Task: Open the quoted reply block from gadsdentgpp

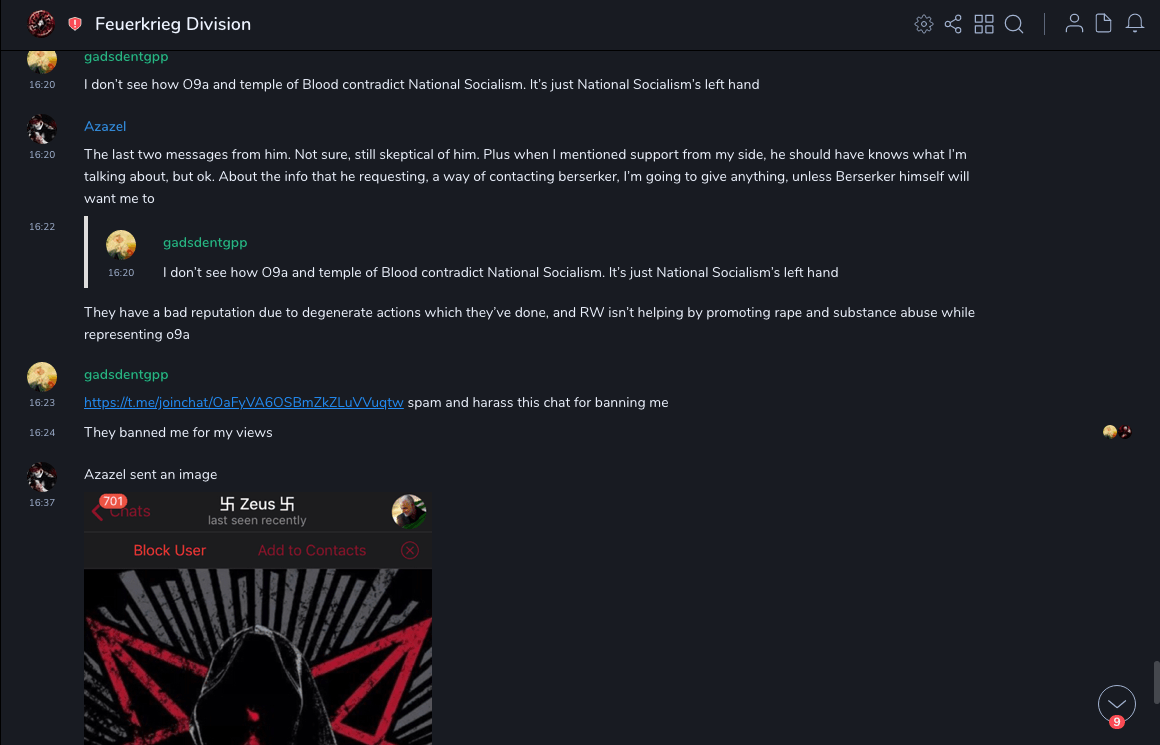Action: point(500,258)
